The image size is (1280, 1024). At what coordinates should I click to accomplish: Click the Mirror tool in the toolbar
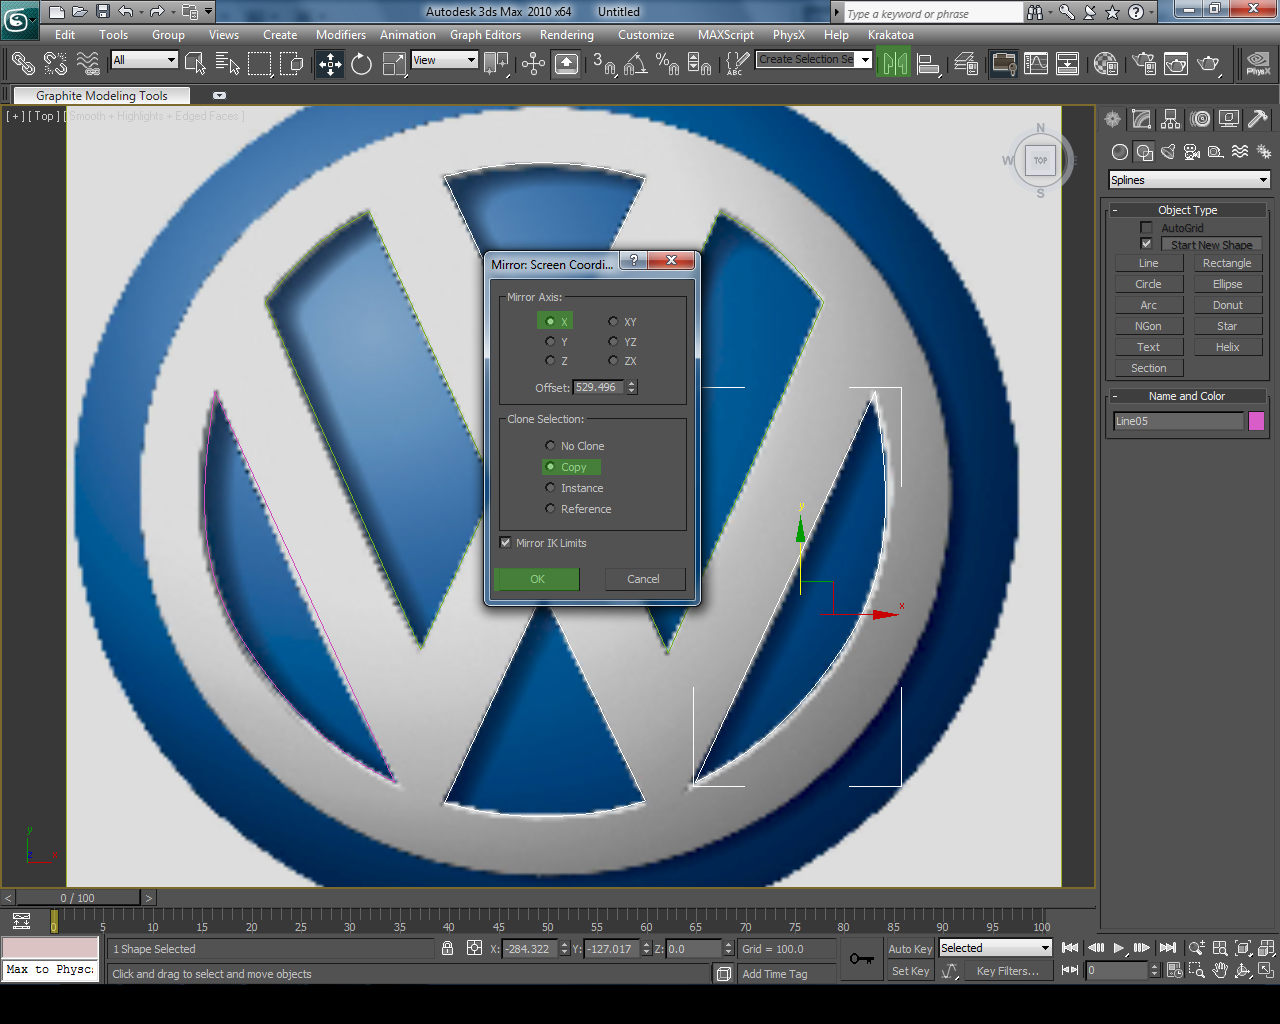[895, 65]
